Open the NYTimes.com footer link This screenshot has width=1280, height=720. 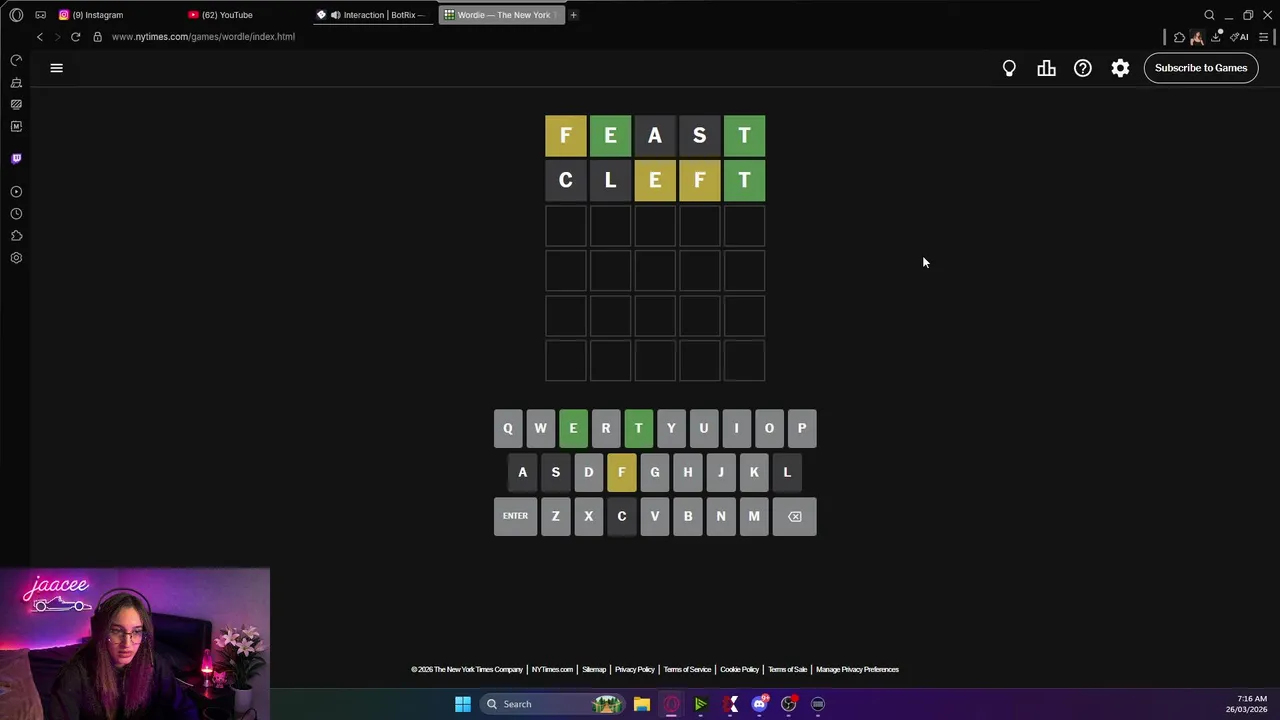tap(552, 670)
